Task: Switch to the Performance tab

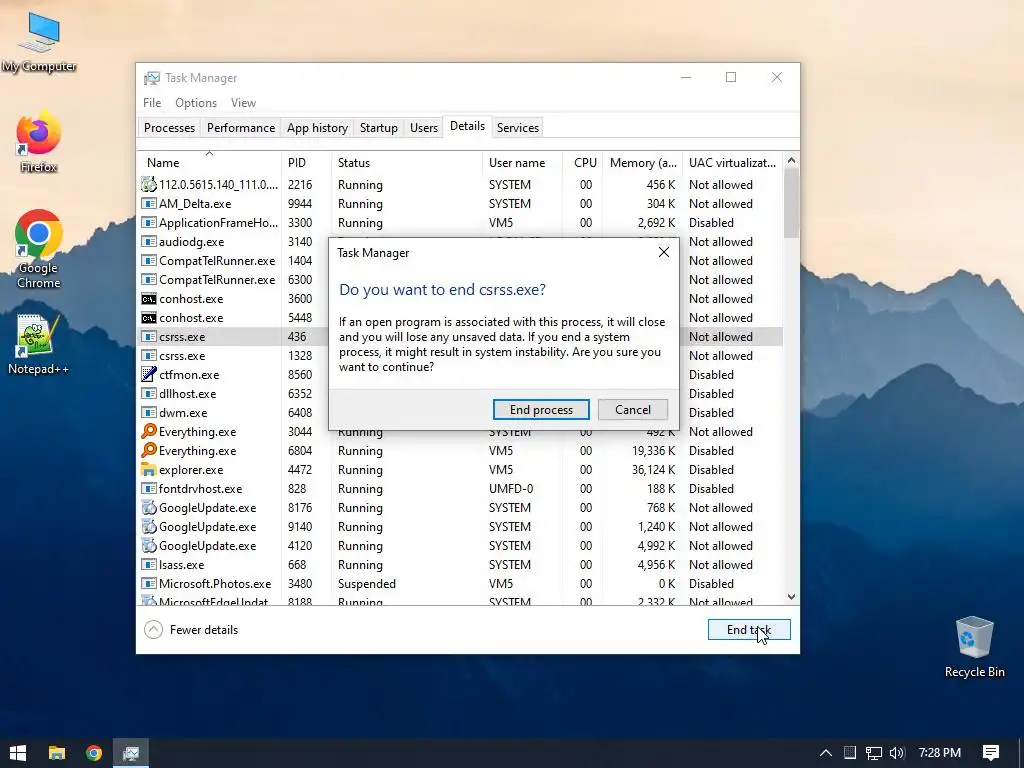Action: click(241, 127)
